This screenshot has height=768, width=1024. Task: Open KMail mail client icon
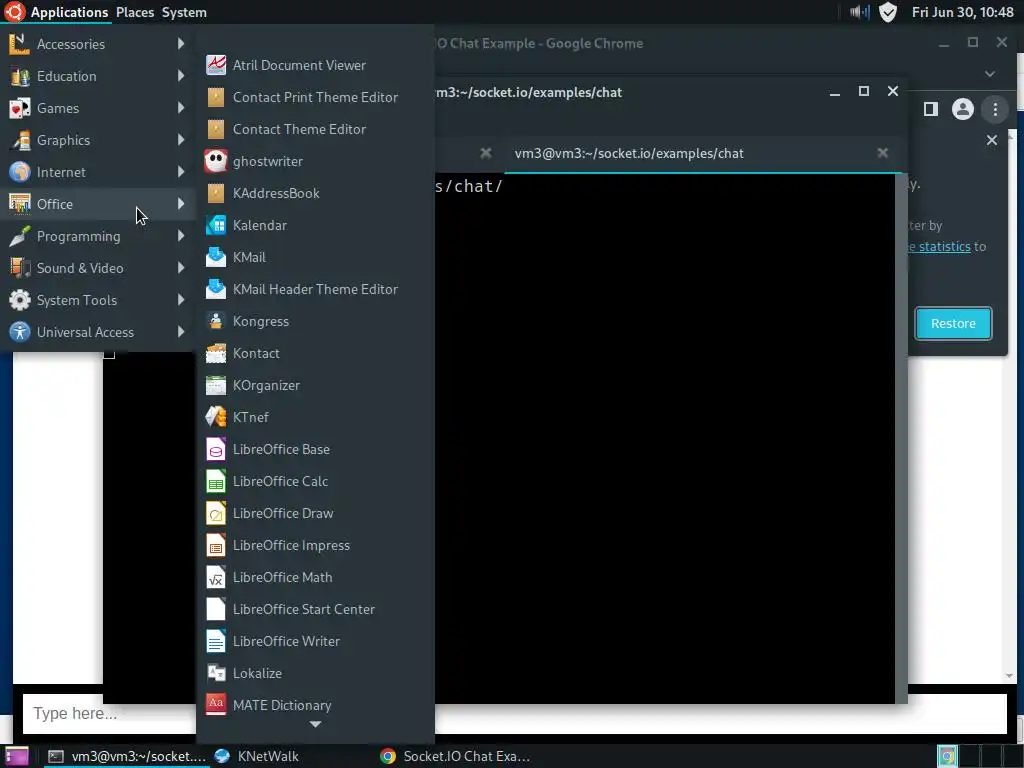pyautogui.click(x=216, y=257)
